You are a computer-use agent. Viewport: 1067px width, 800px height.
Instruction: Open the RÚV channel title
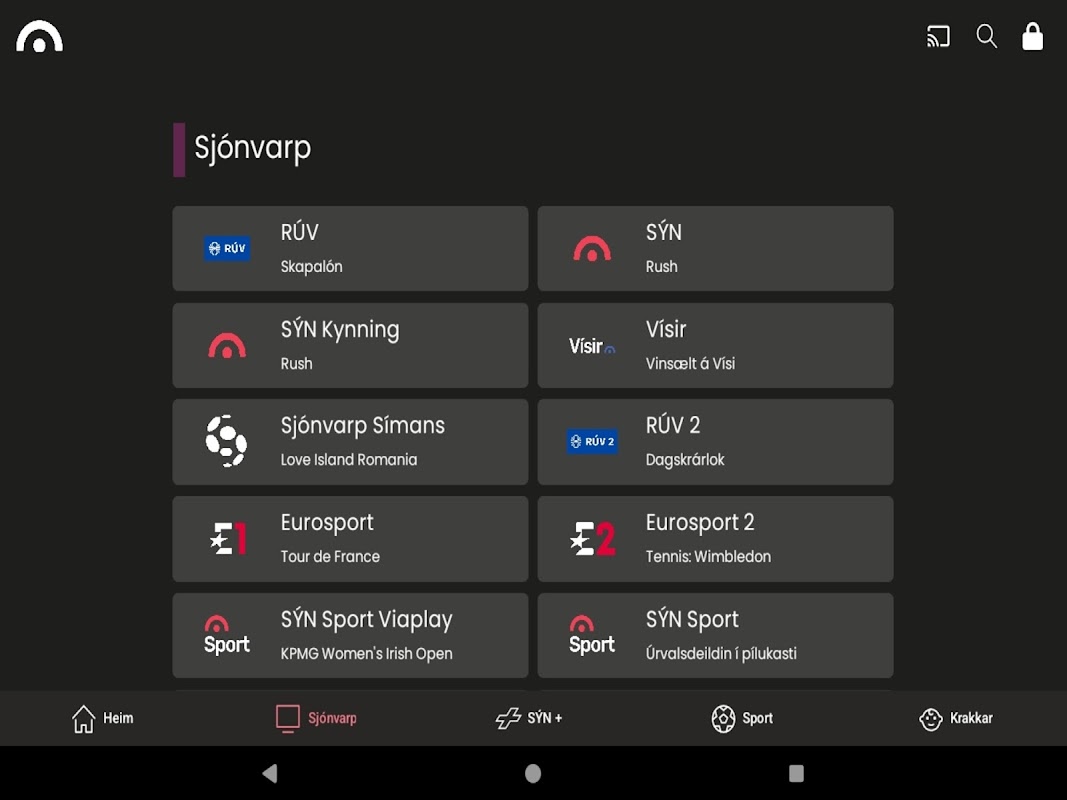(x=299, y=232)
